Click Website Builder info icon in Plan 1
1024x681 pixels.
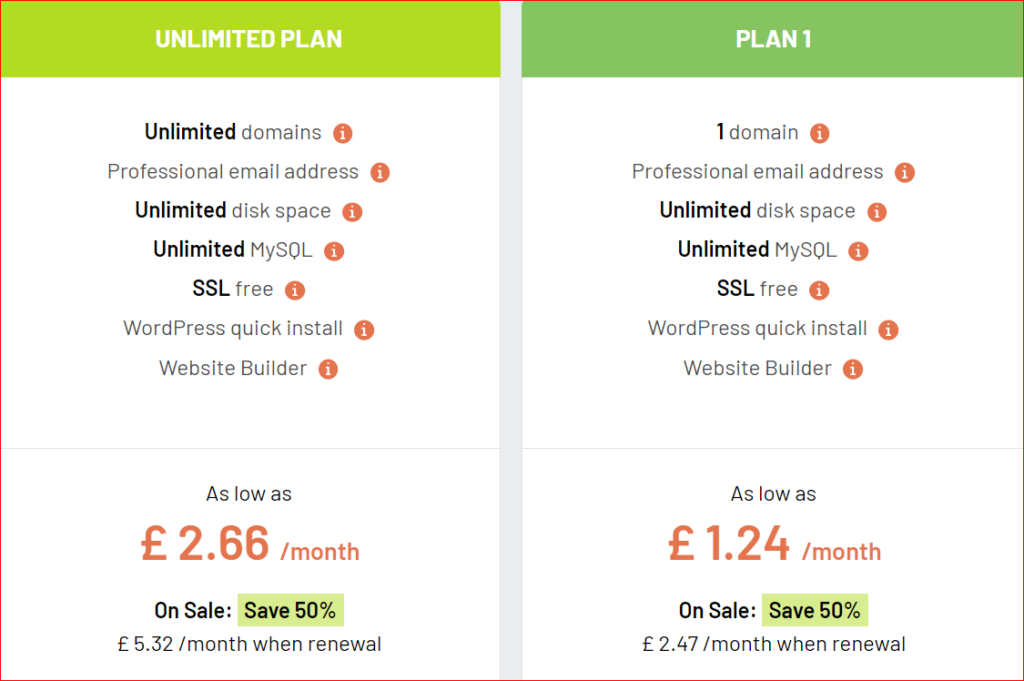point(853,369)
